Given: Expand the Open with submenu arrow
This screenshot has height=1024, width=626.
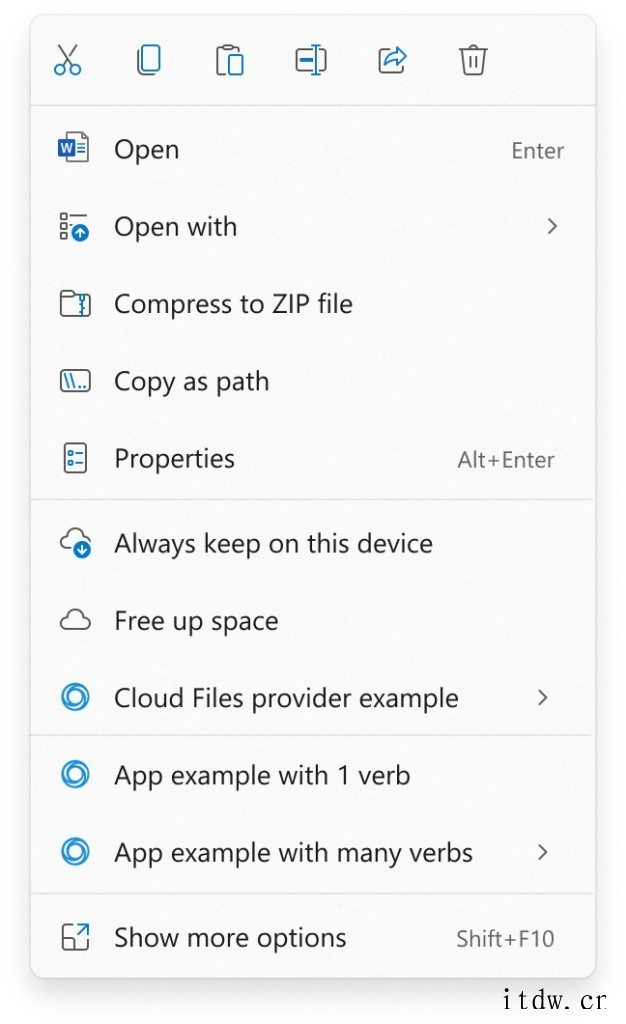Looking at the screenshot, I should click(552, 226).
